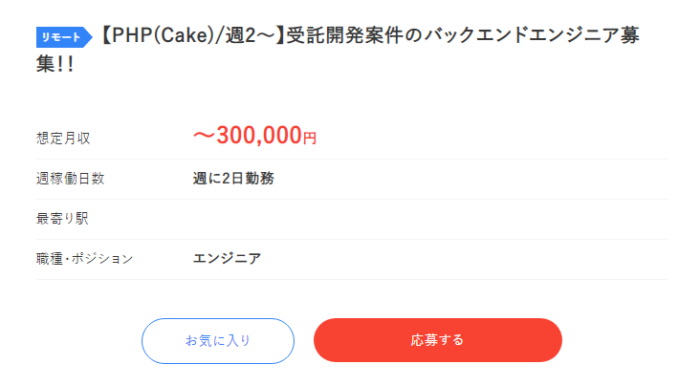Click the empty 最寄り駅 value area
The image size is (700, 386).
pos(430,219)
